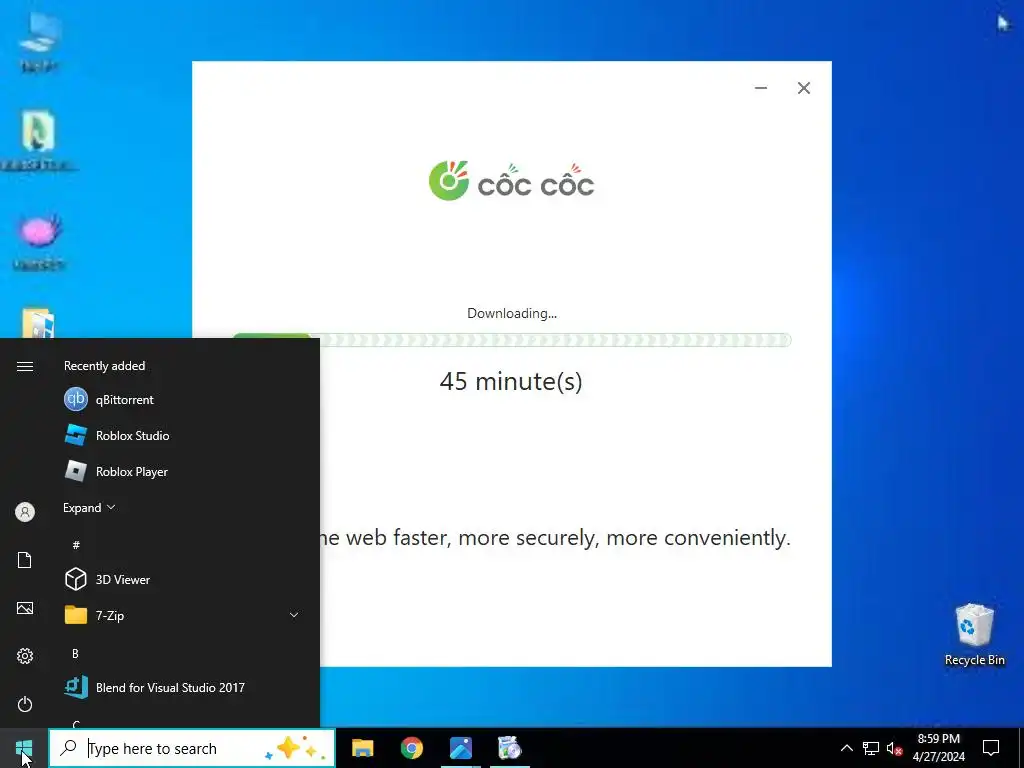Show hidden system tray icons

coord(846,748)
